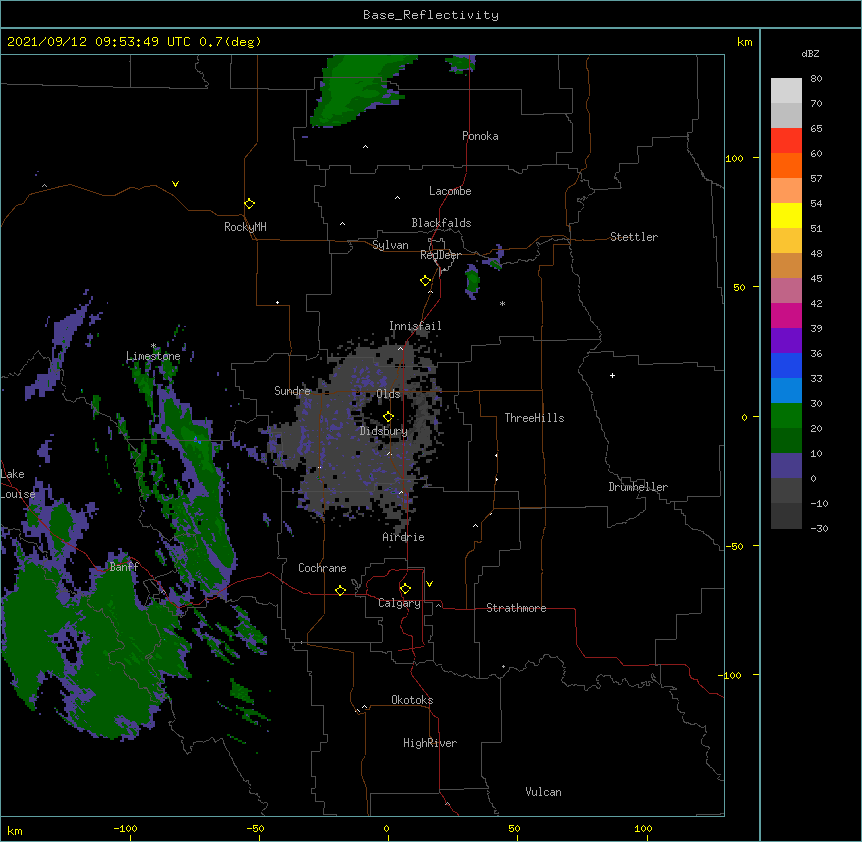
Task: Click the Stettler city label
Action: 633,237
